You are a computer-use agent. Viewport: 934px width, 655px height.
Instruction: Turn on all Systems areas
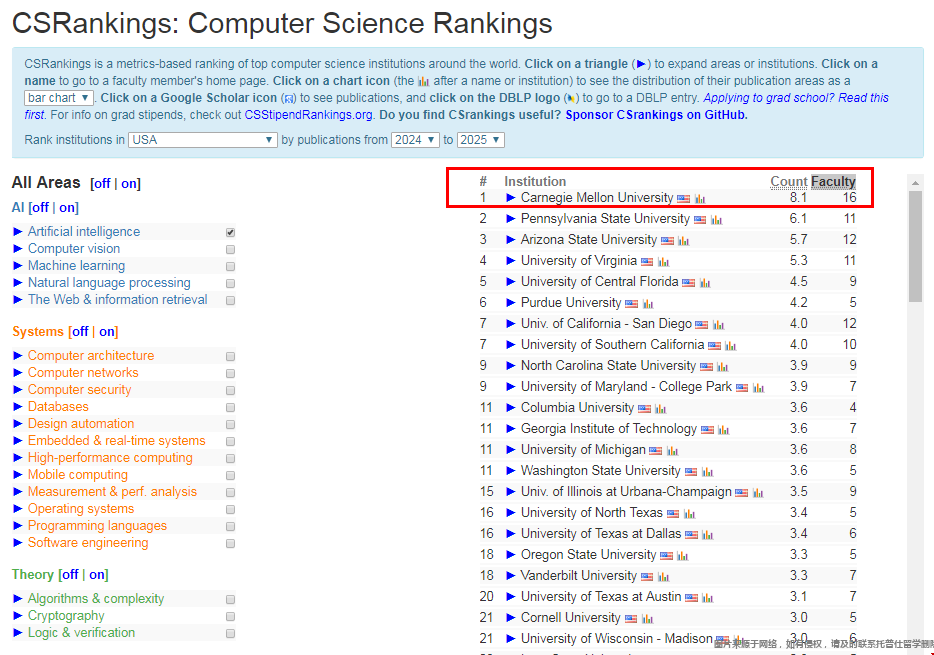107,332
